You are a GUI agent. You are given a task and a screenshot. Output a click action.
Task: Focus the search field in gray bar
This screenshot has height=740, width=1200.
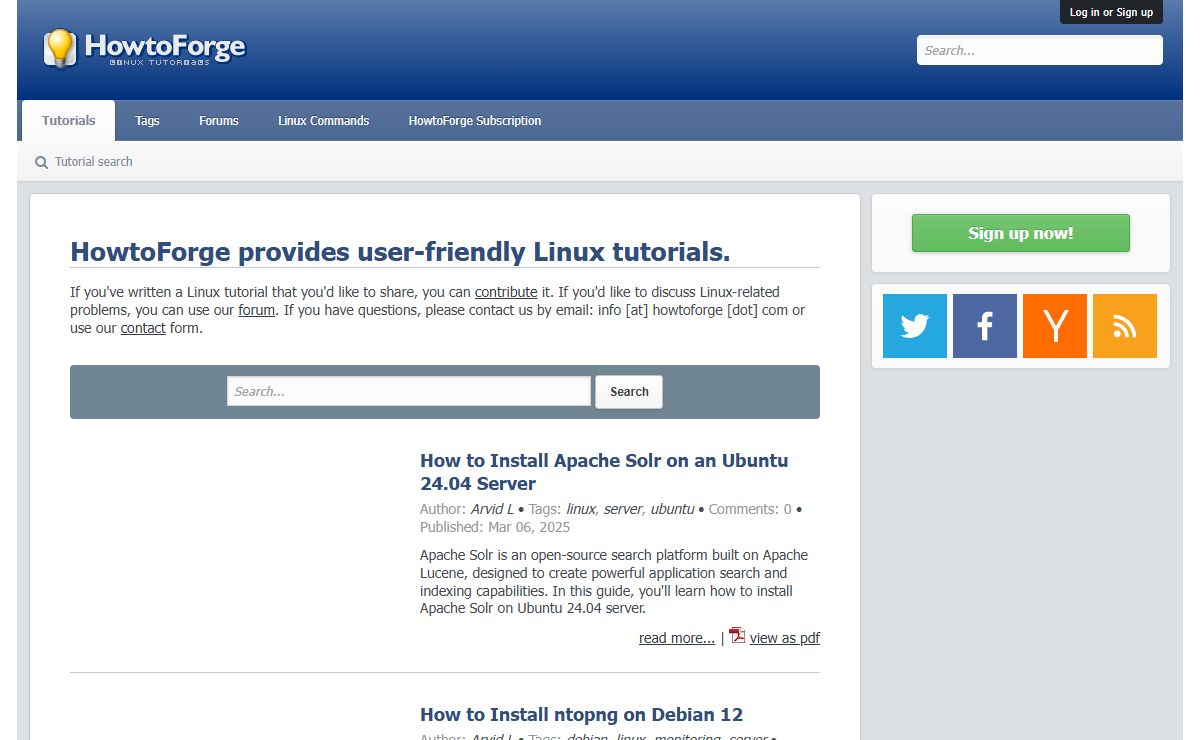click(x=409, y=392)
